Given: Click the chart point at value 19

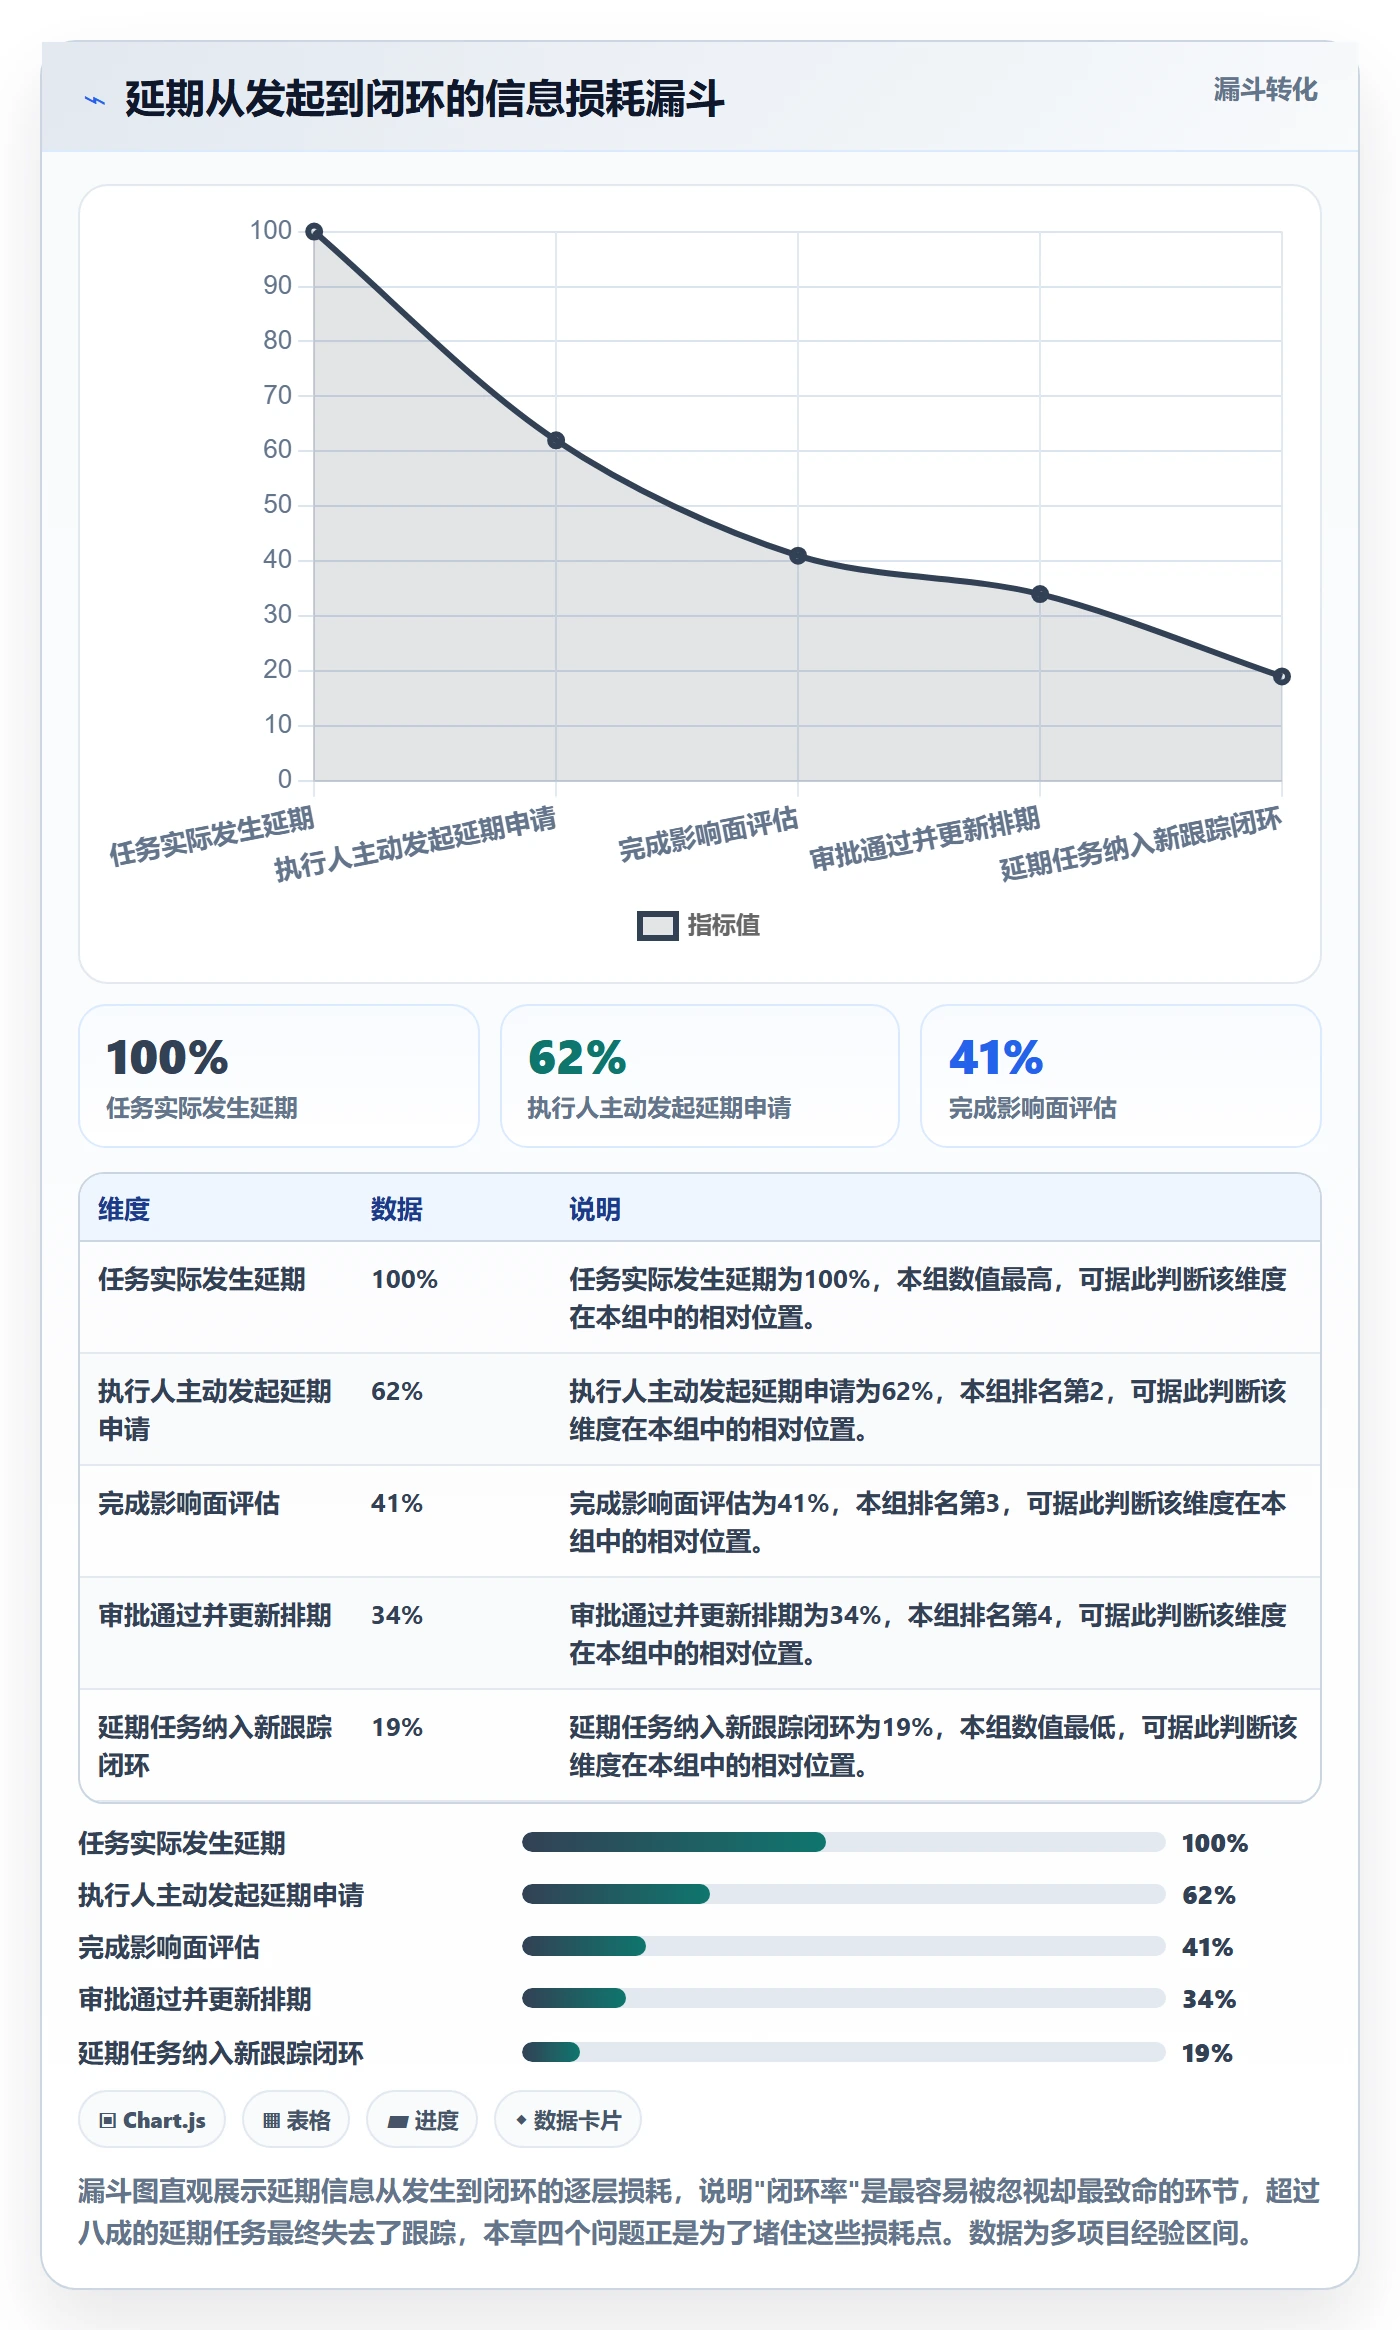Looking at the screenshot, I should pos(1282,677).
